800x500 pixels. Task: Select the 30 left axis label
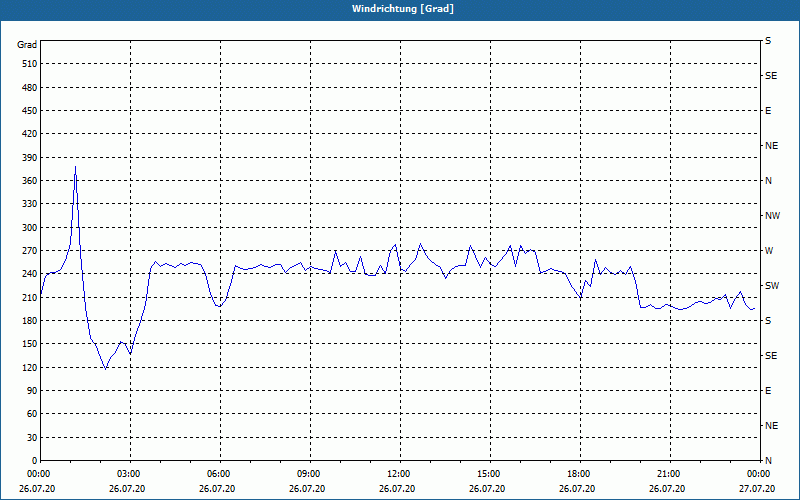coord(31,438)
